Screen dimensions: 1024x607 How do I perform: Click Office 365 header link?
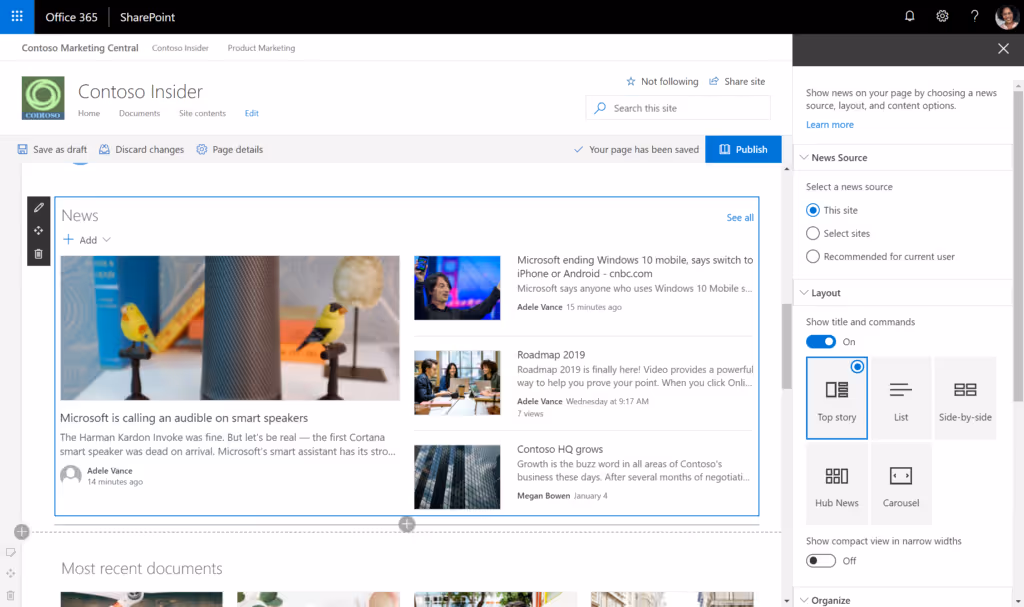point(71,17)
